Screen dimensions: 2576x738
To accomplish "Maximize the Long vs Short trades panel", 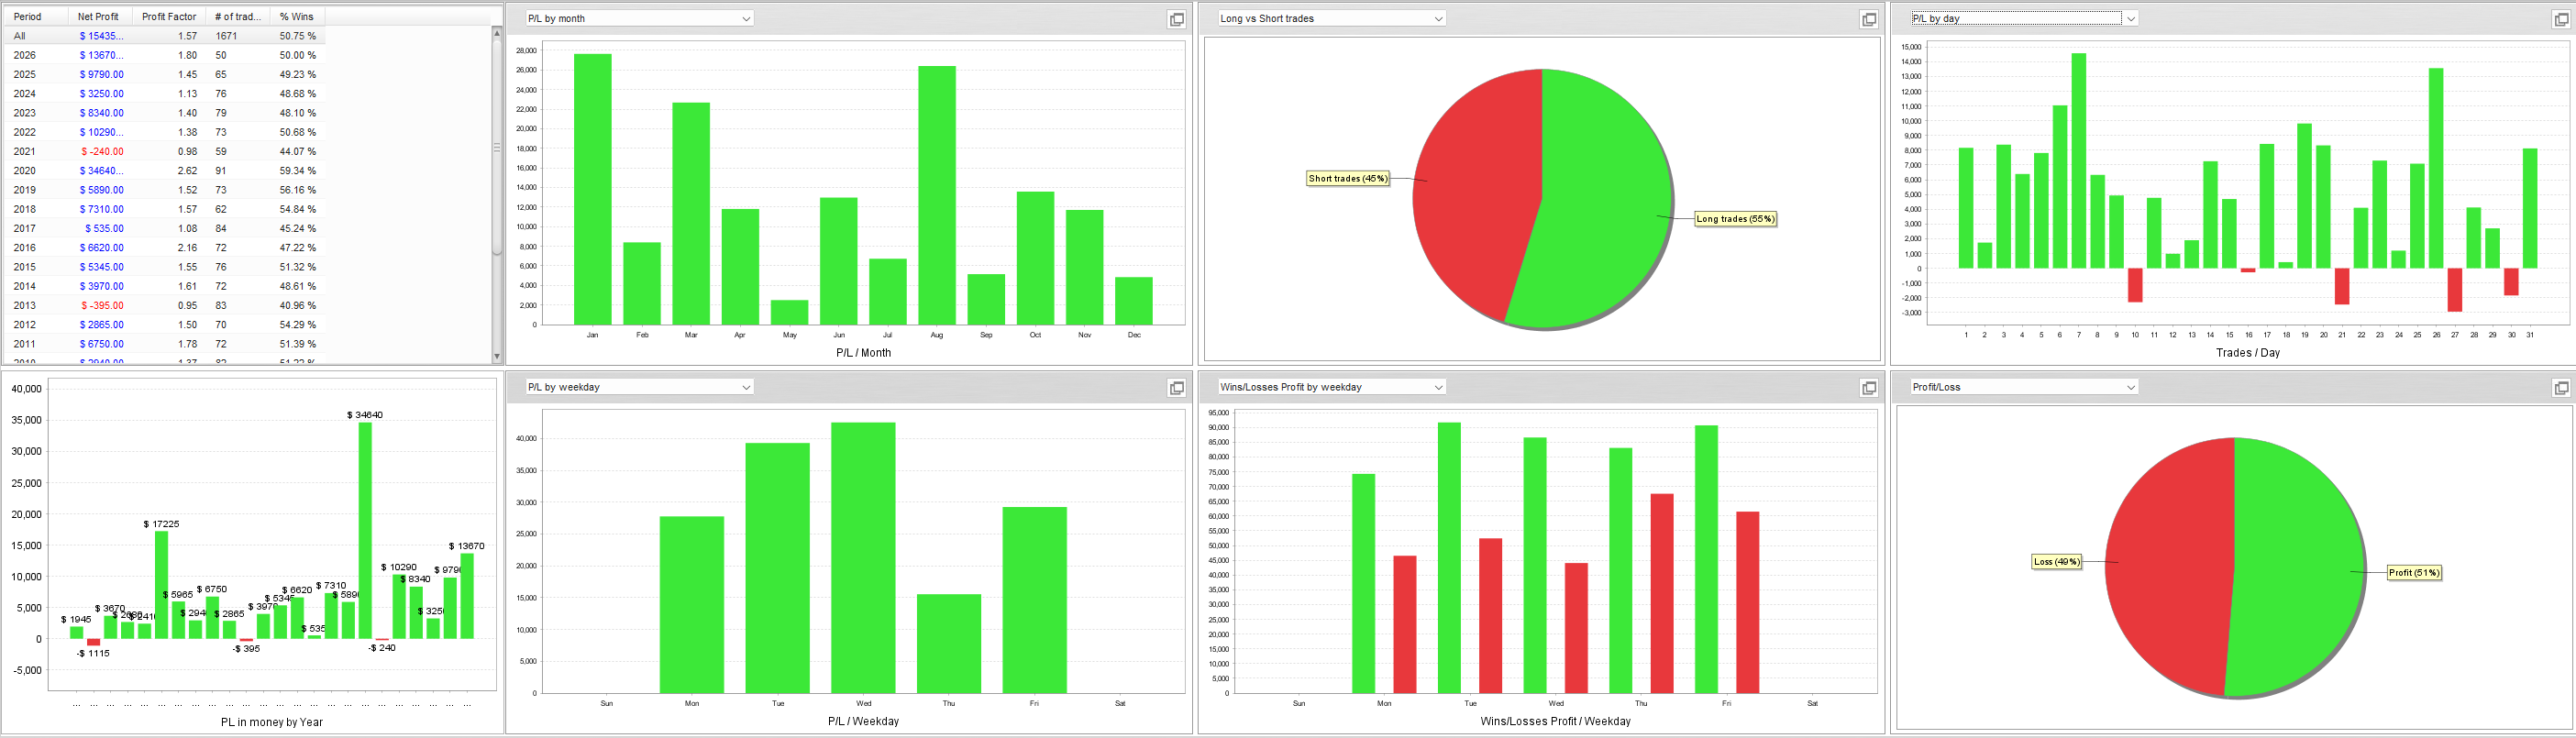I will coord(1868,19).
